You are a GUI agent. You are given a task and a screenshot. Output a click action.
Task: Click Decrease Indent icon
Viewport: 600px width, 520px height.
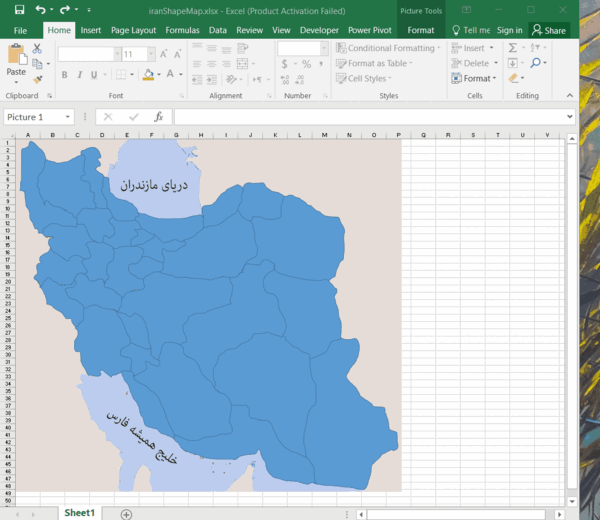pos(197,80)
